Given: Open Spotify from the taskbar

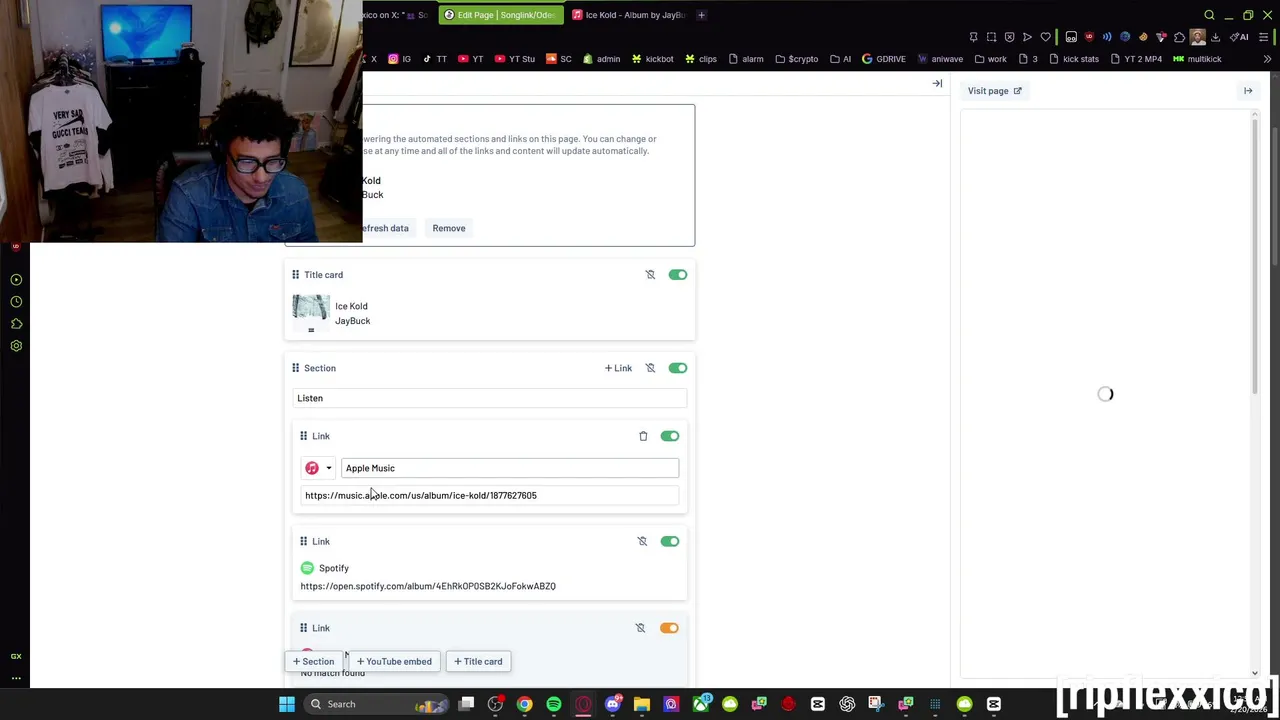Looking at the screenshot, I should (x=554, y=704).
